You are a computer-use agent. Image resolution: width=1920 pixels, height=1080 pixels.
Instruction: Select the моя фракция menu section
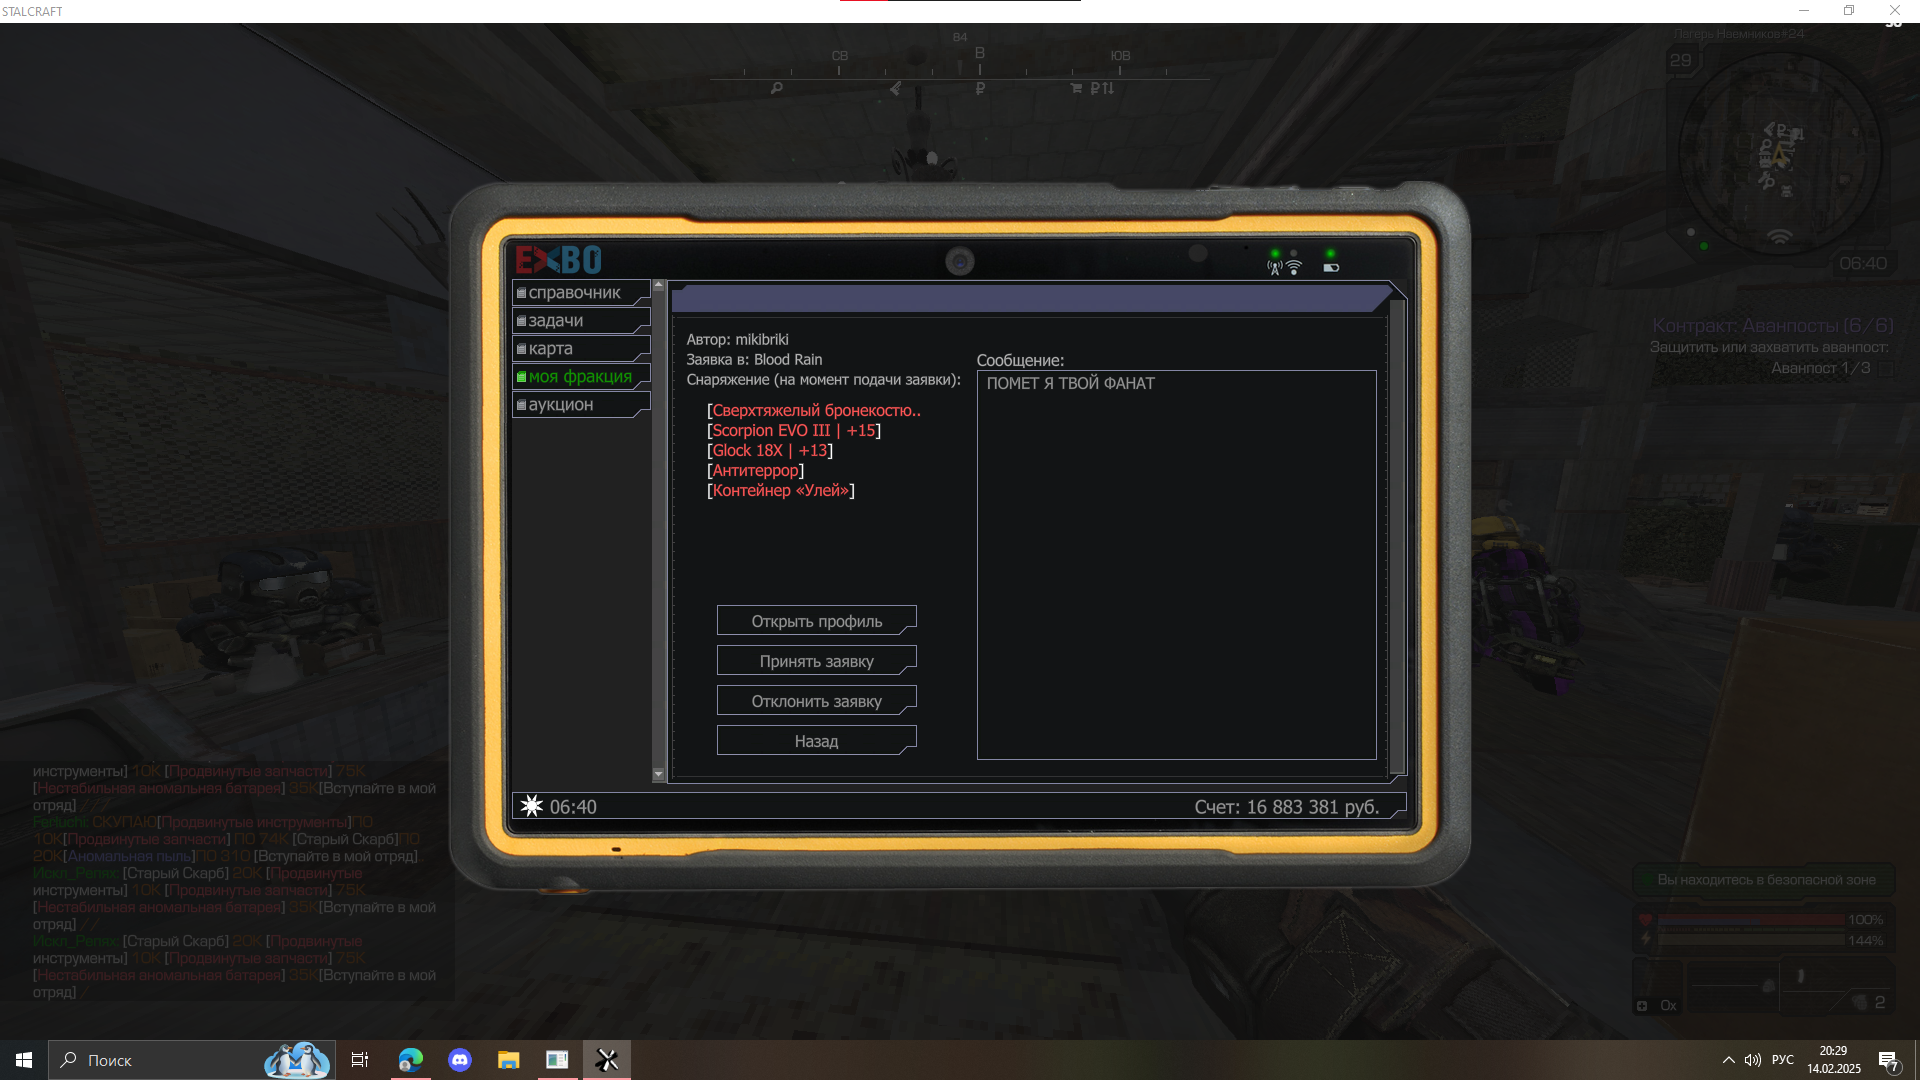click(581, 377)
